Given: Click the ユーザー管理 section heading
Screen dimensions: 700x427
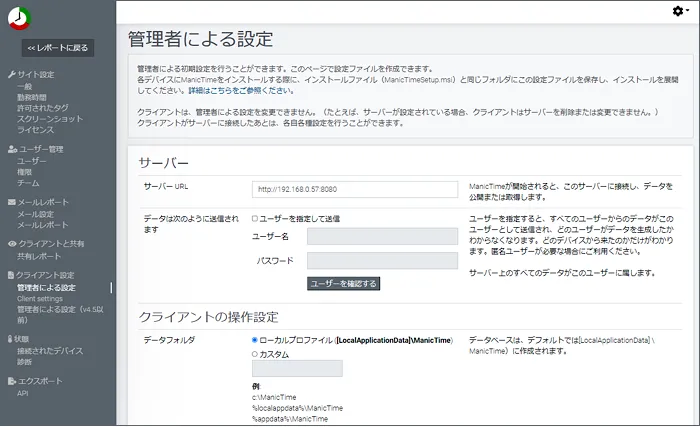Looking at the screenshot, I should 41,149.
